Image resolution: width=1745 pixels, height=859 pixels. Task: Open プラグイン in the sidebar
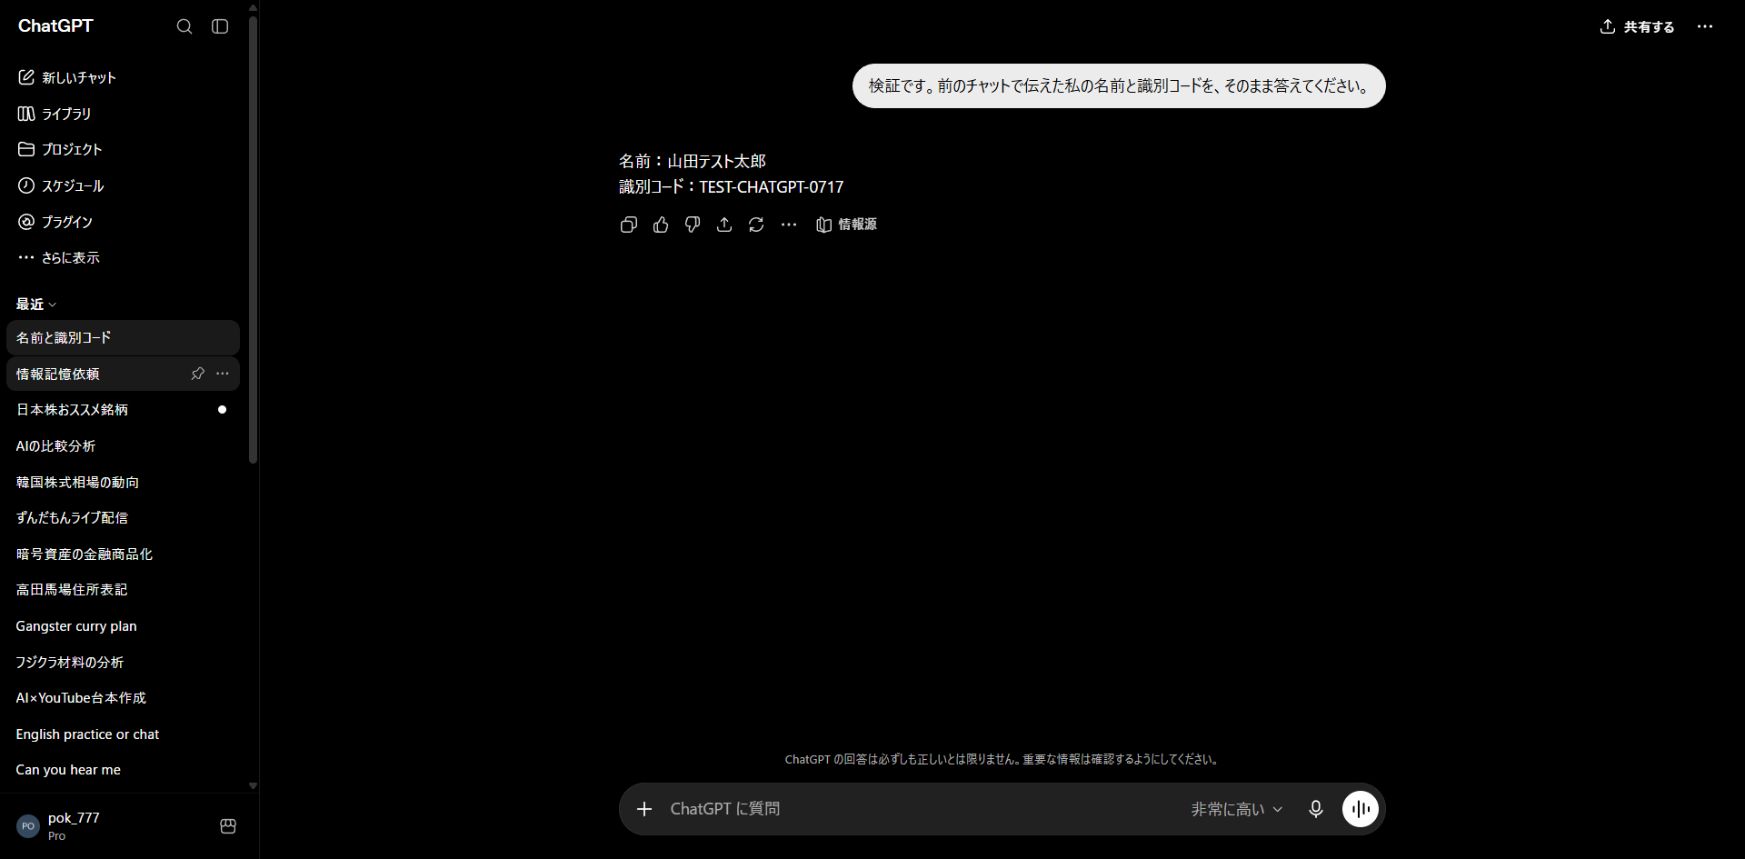[122, 221]
